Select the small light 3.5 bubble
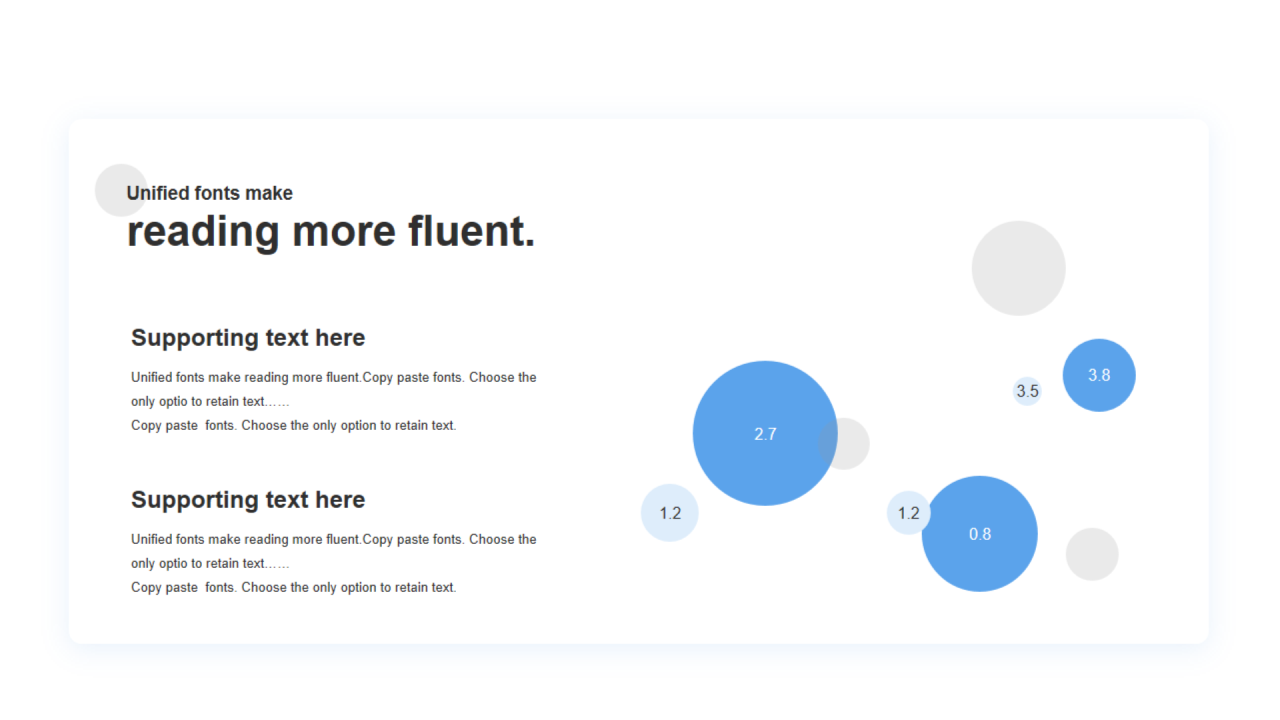The height and width of the screenshot is (720, 1280). 1027,391
